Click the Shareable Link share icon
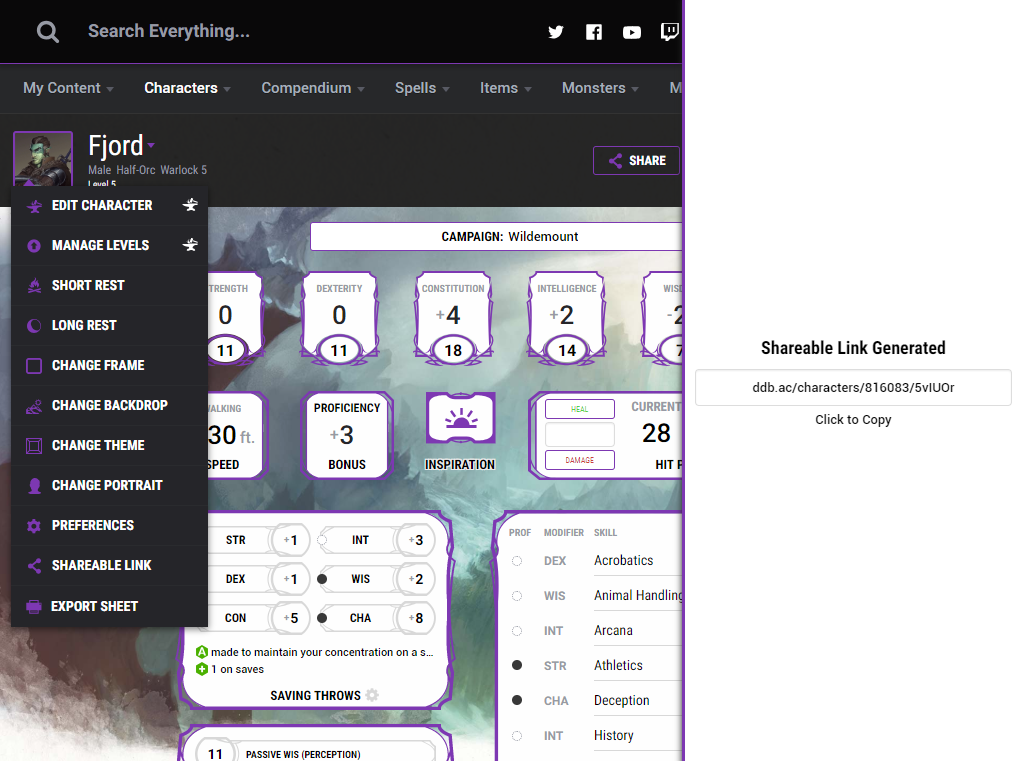 34,566
